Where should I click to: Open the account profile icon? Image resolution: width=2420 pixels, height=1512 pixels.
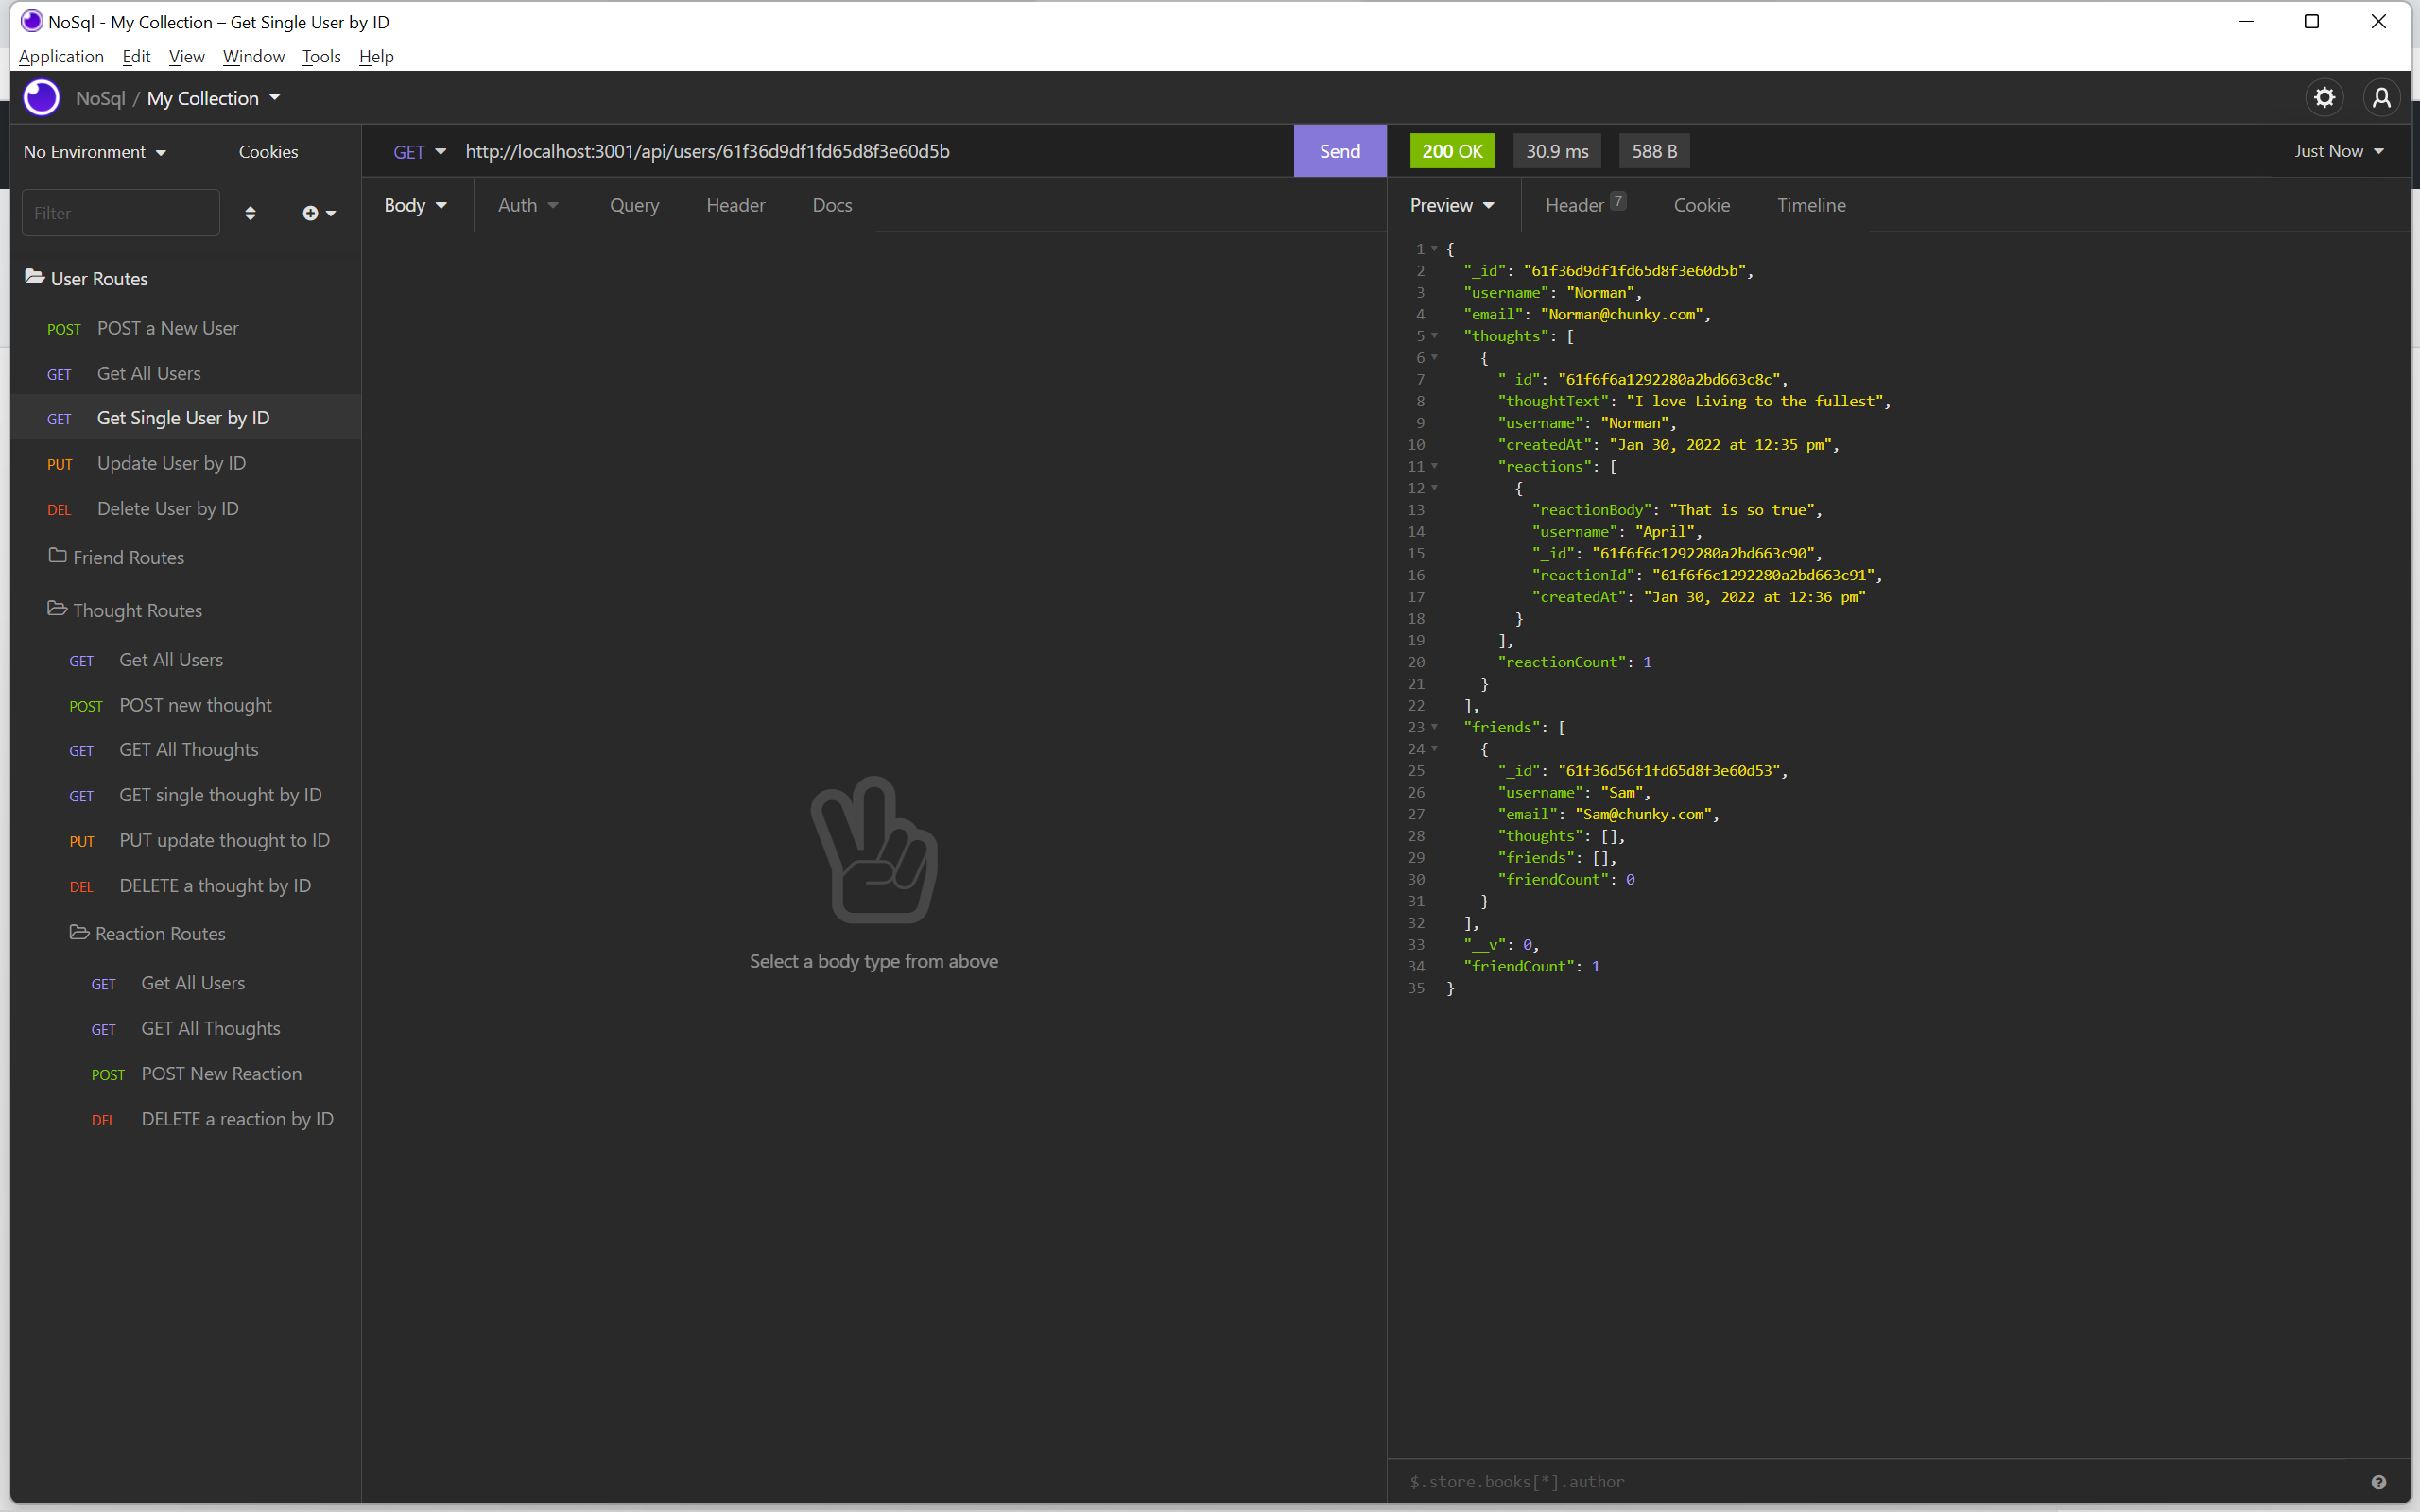pos(2381,97)
